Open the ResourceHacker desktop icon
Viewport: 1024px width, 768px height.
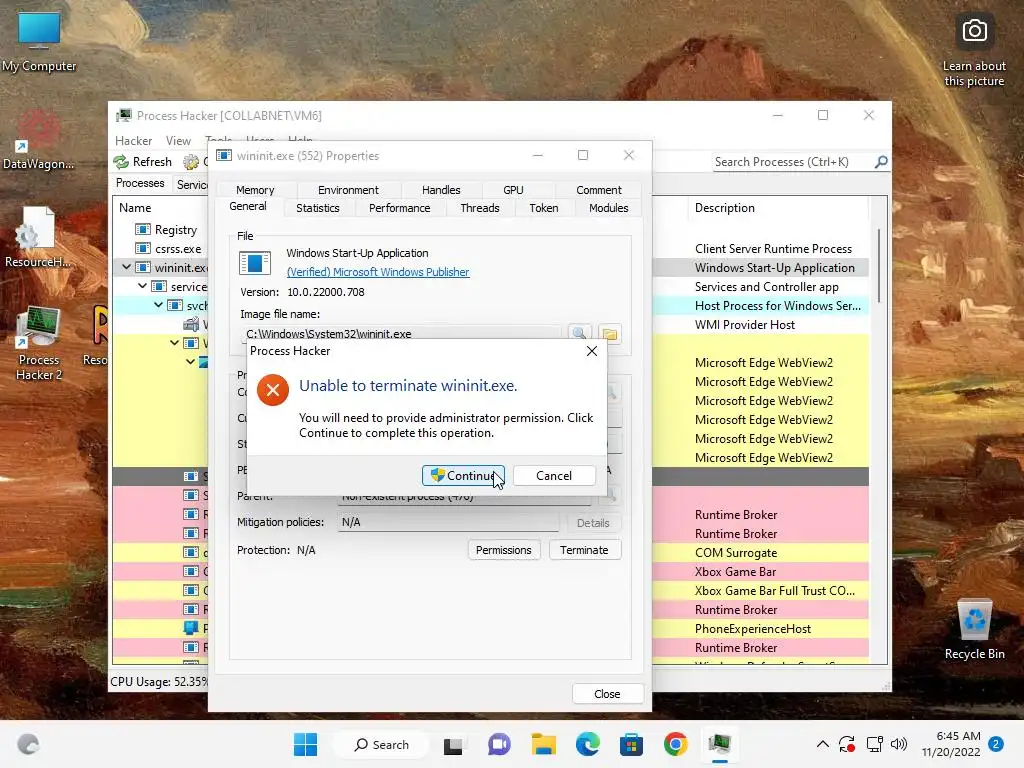coord(38,237)
